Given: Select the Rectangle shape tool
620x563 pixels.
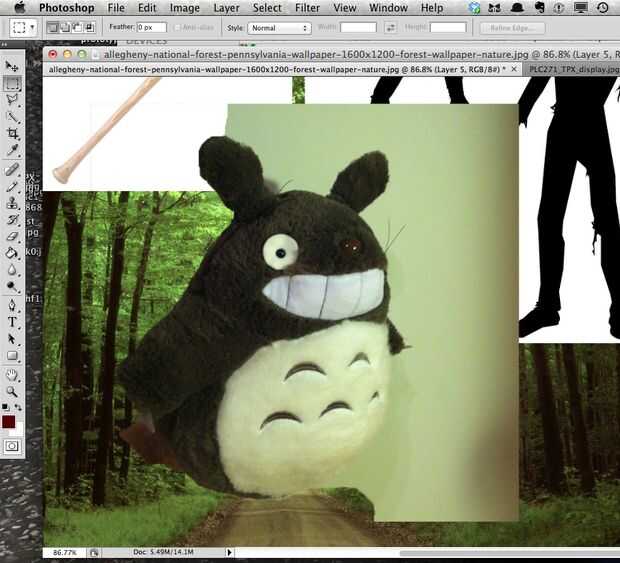Looking at the screenshot, I should (x=12, y=356).
